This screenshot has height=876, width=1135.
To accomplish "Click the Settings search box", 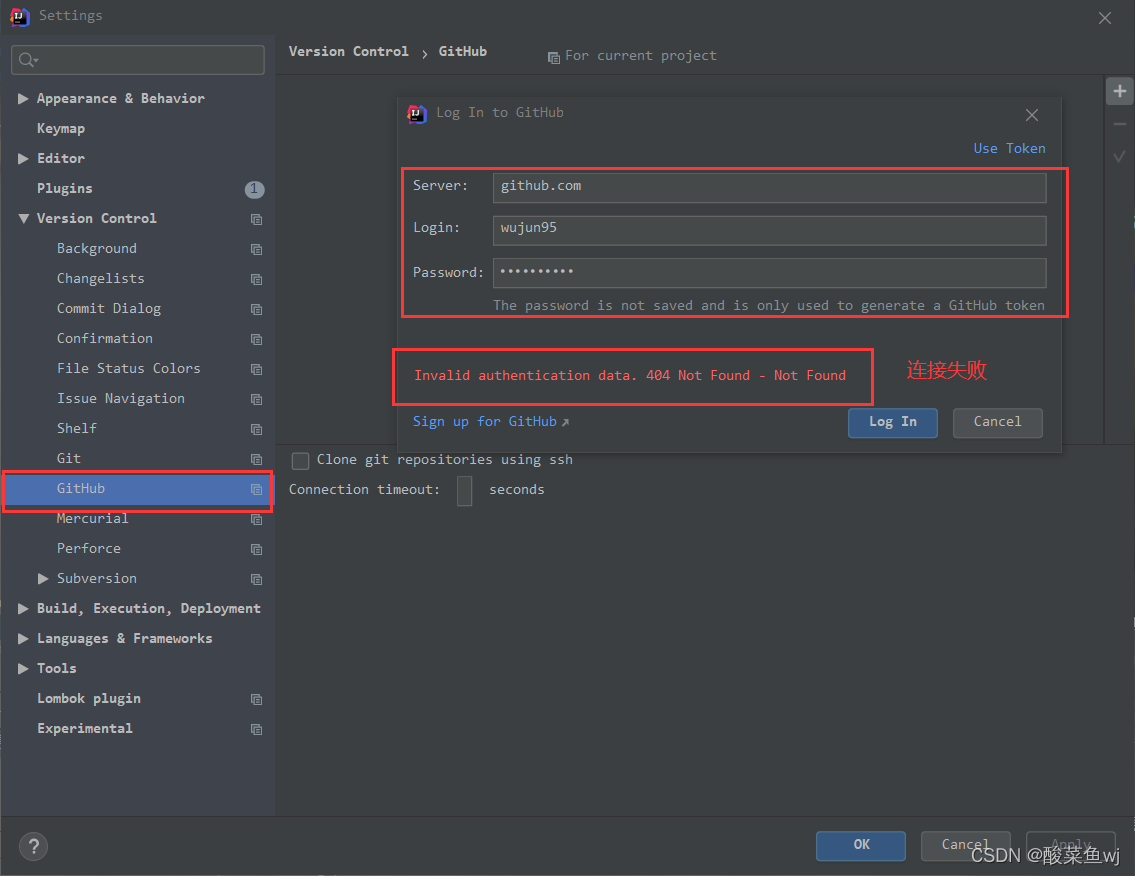I will 138,60.
